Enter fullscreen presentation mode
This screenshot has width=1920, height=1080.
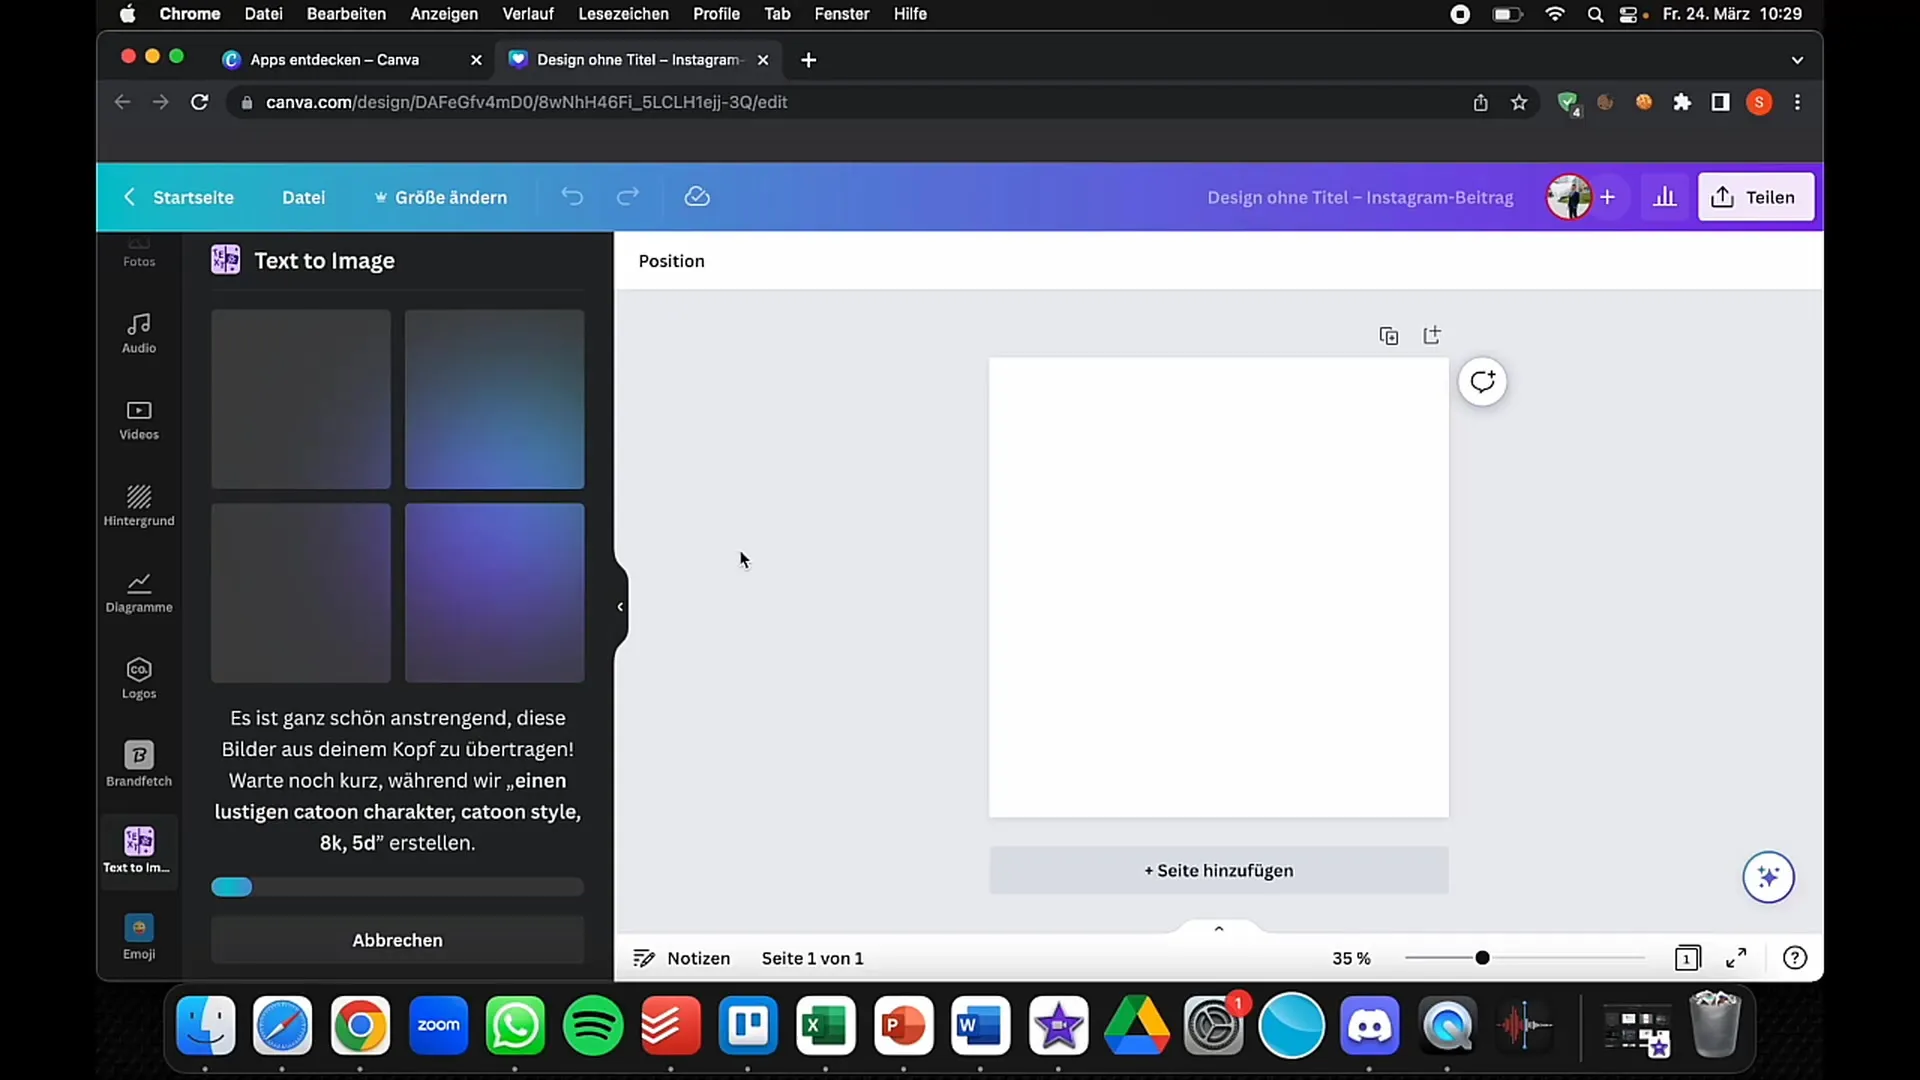click(1737, 958)
